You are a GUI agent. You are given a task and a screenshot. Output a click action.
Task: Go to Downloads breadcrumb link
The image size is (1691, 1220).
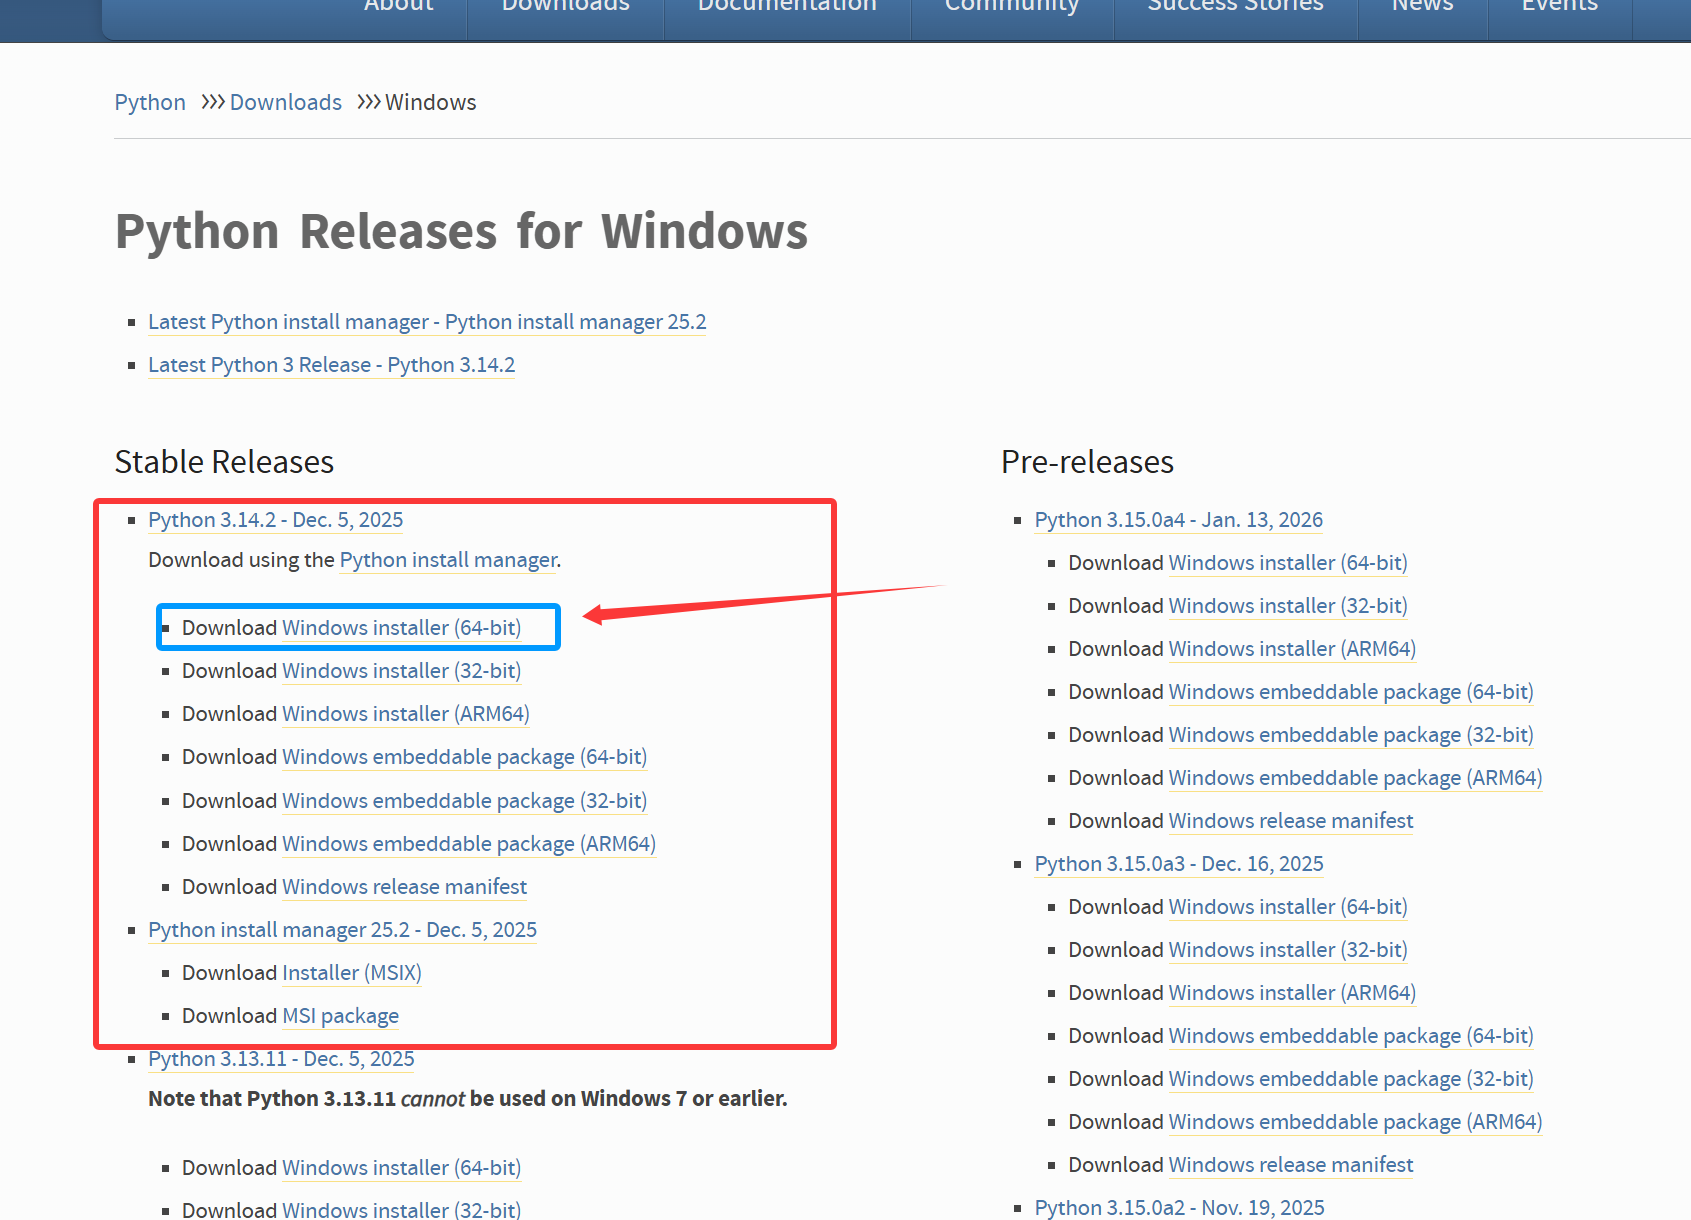(x=286, y=102)
